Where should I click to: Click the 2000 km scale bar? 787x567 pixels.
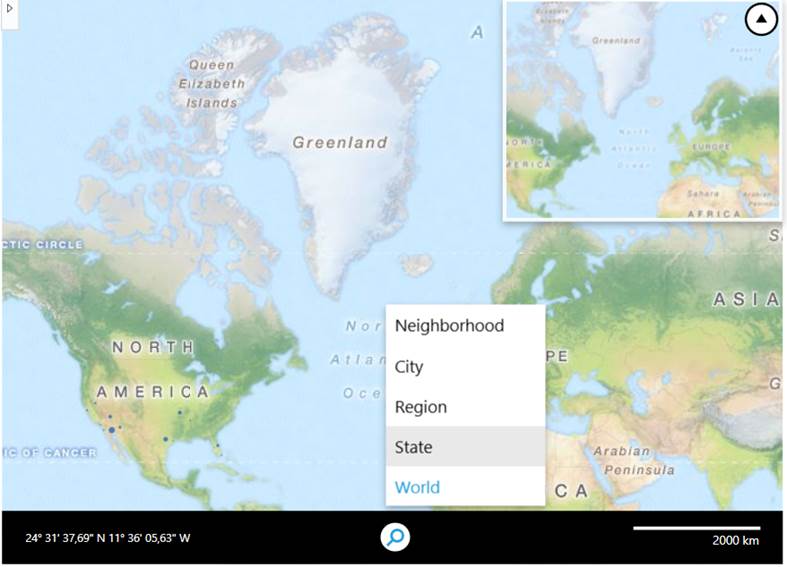click(696, 529)
